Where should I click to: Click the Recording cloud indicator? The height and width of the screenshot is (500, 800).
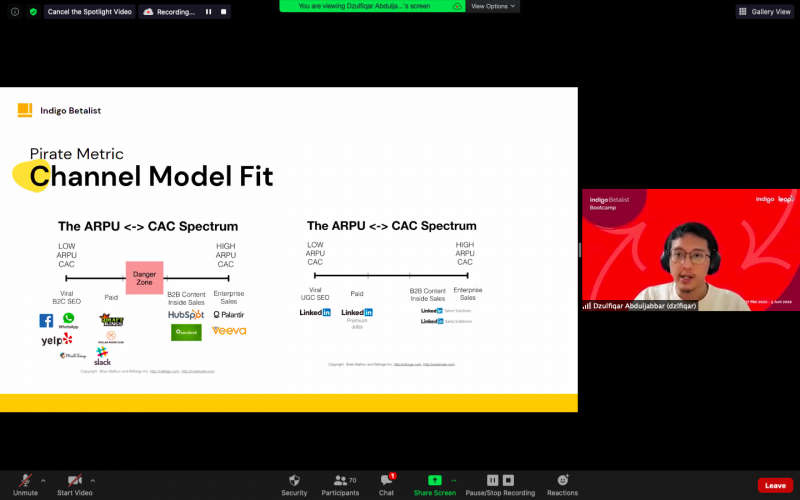[169, 12]
